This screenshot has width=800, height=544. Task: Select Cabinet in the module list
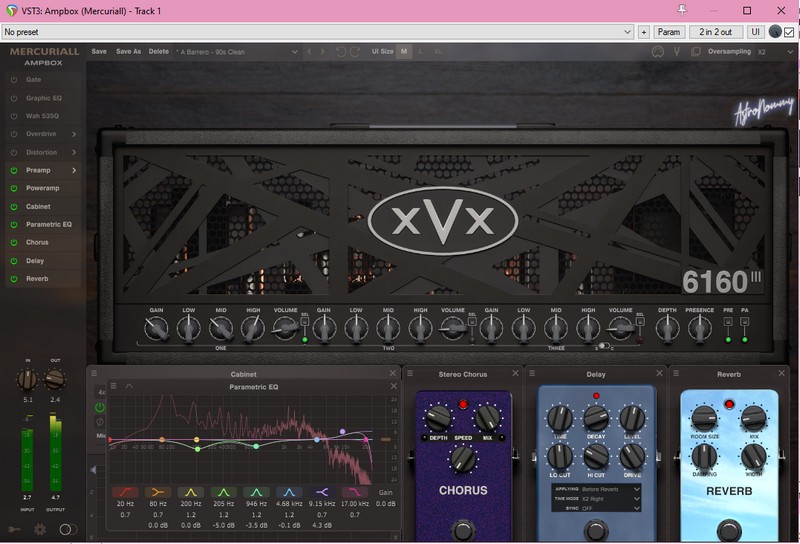coord(38,207)
